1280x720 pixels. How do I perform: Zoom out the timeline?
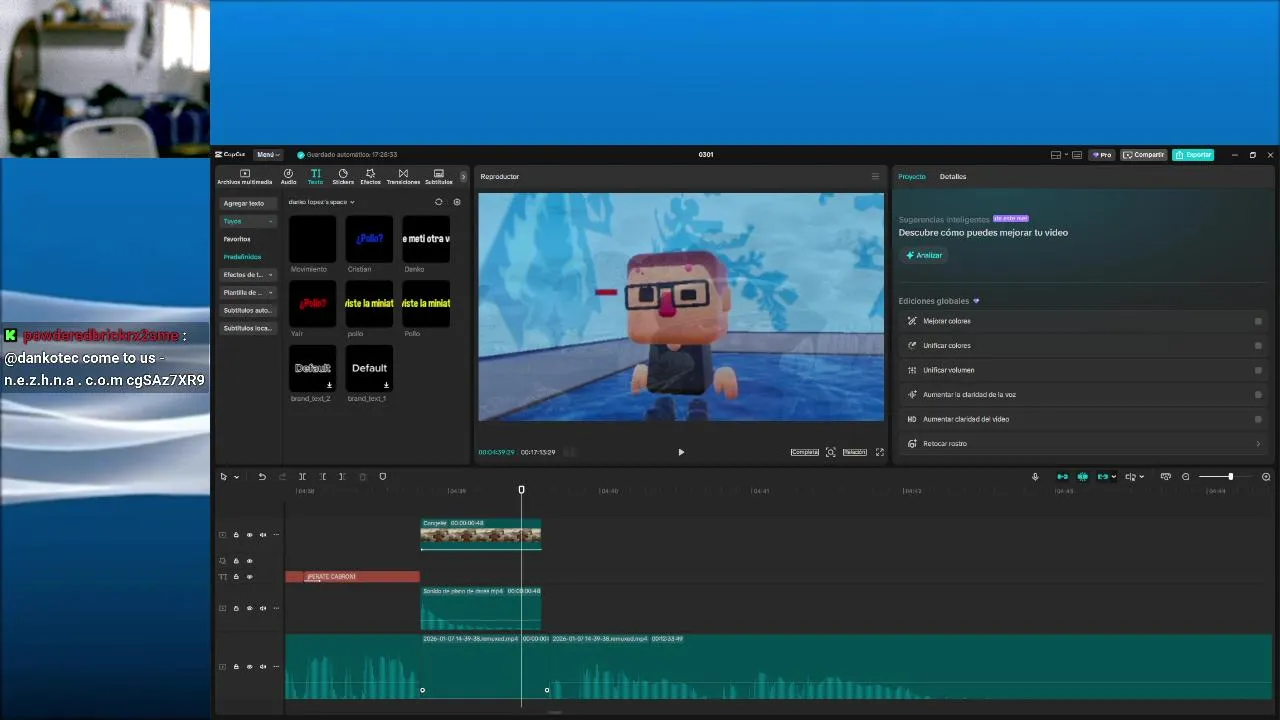(x=1186, y=477)
